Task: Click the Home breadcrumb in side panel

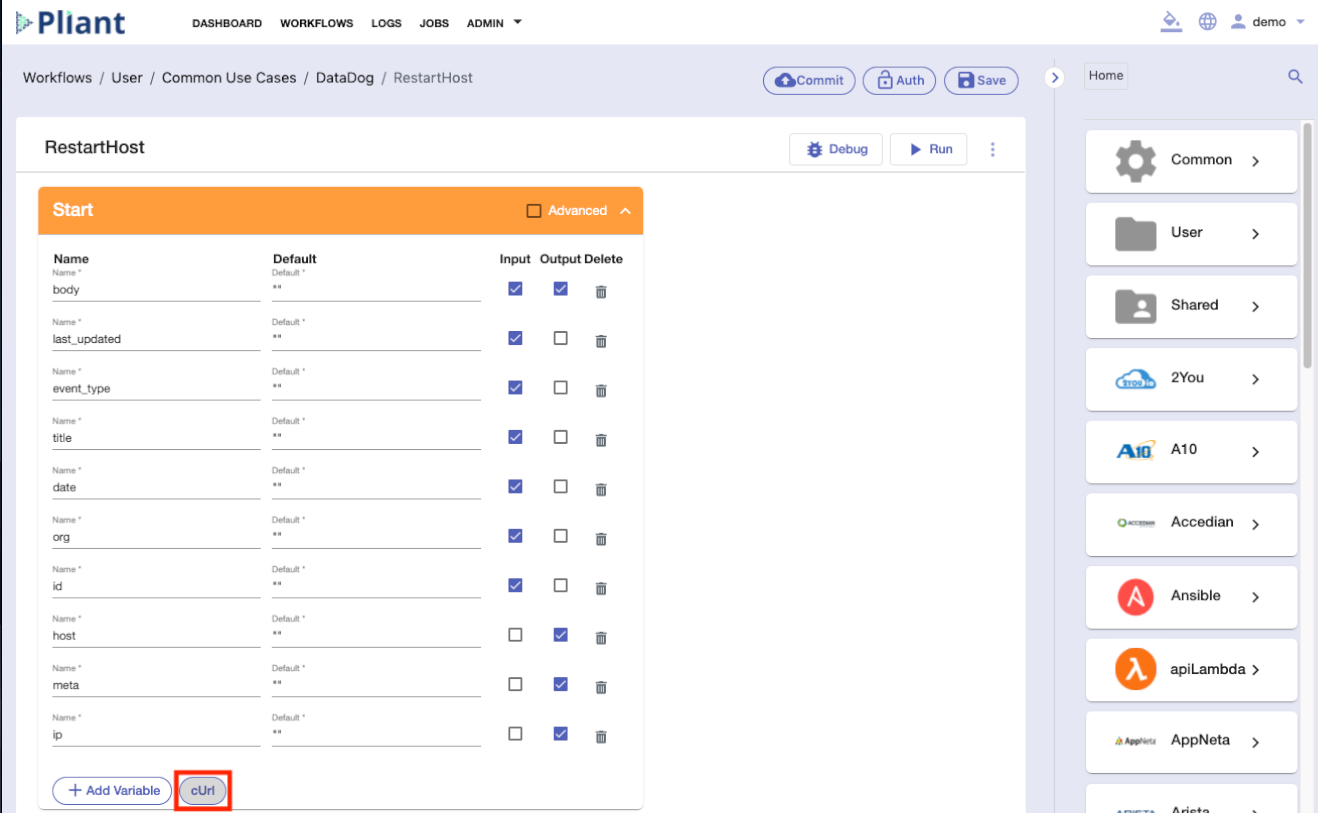Action: [1106, 75]
